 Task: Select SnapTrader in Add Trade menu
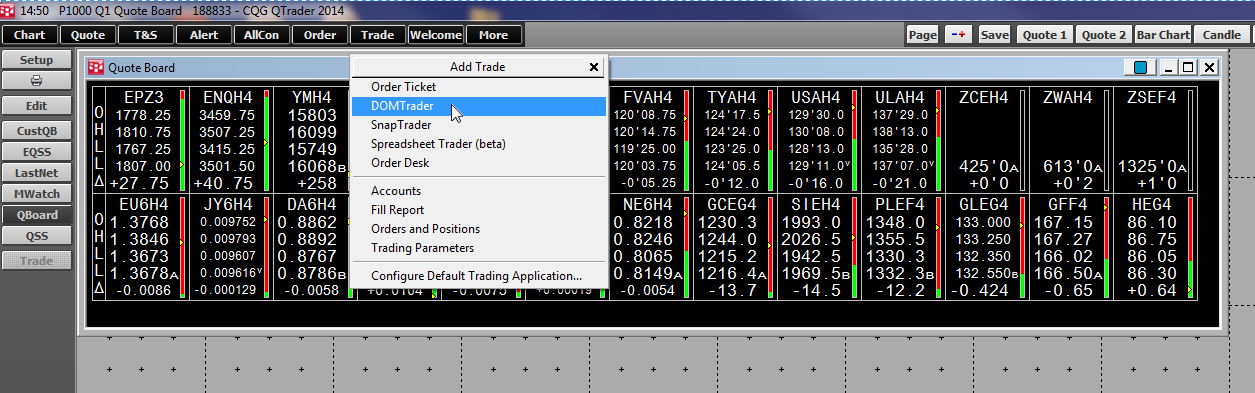pyautogui.click(x=479, y=125)
